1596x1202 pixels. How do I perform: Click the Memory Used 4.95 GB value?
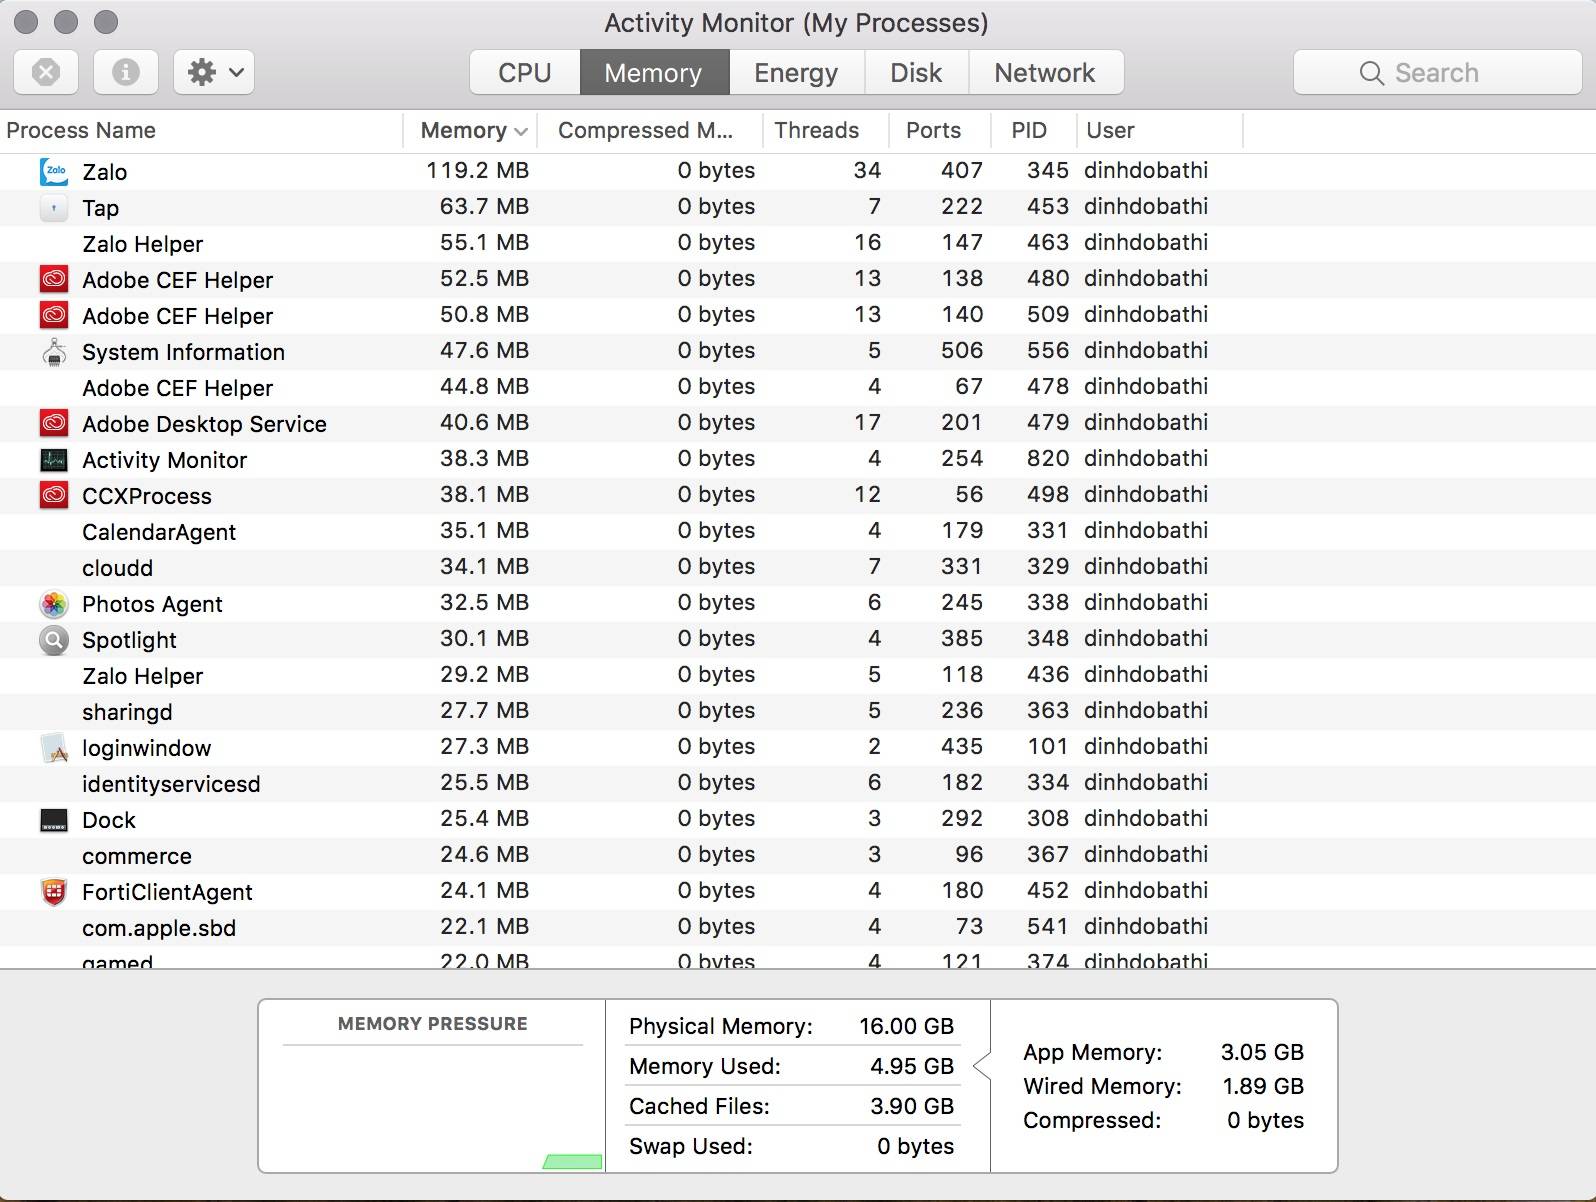pos(911,1066)
